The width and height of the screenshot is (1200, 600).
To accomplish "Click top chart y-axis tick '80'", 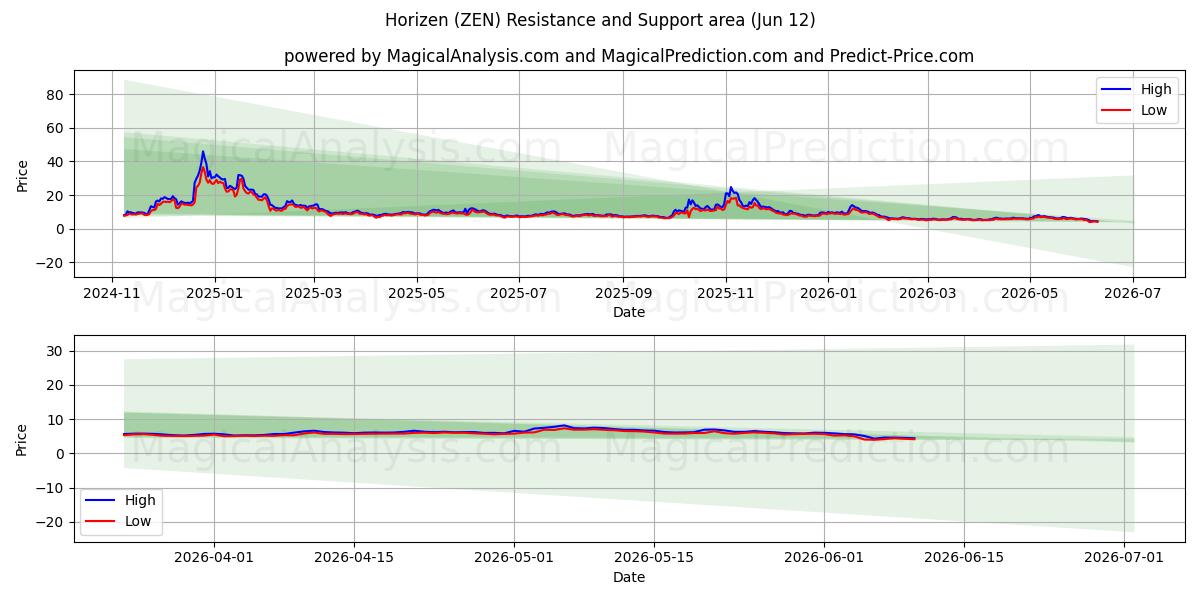I will (x=56, y=95).
